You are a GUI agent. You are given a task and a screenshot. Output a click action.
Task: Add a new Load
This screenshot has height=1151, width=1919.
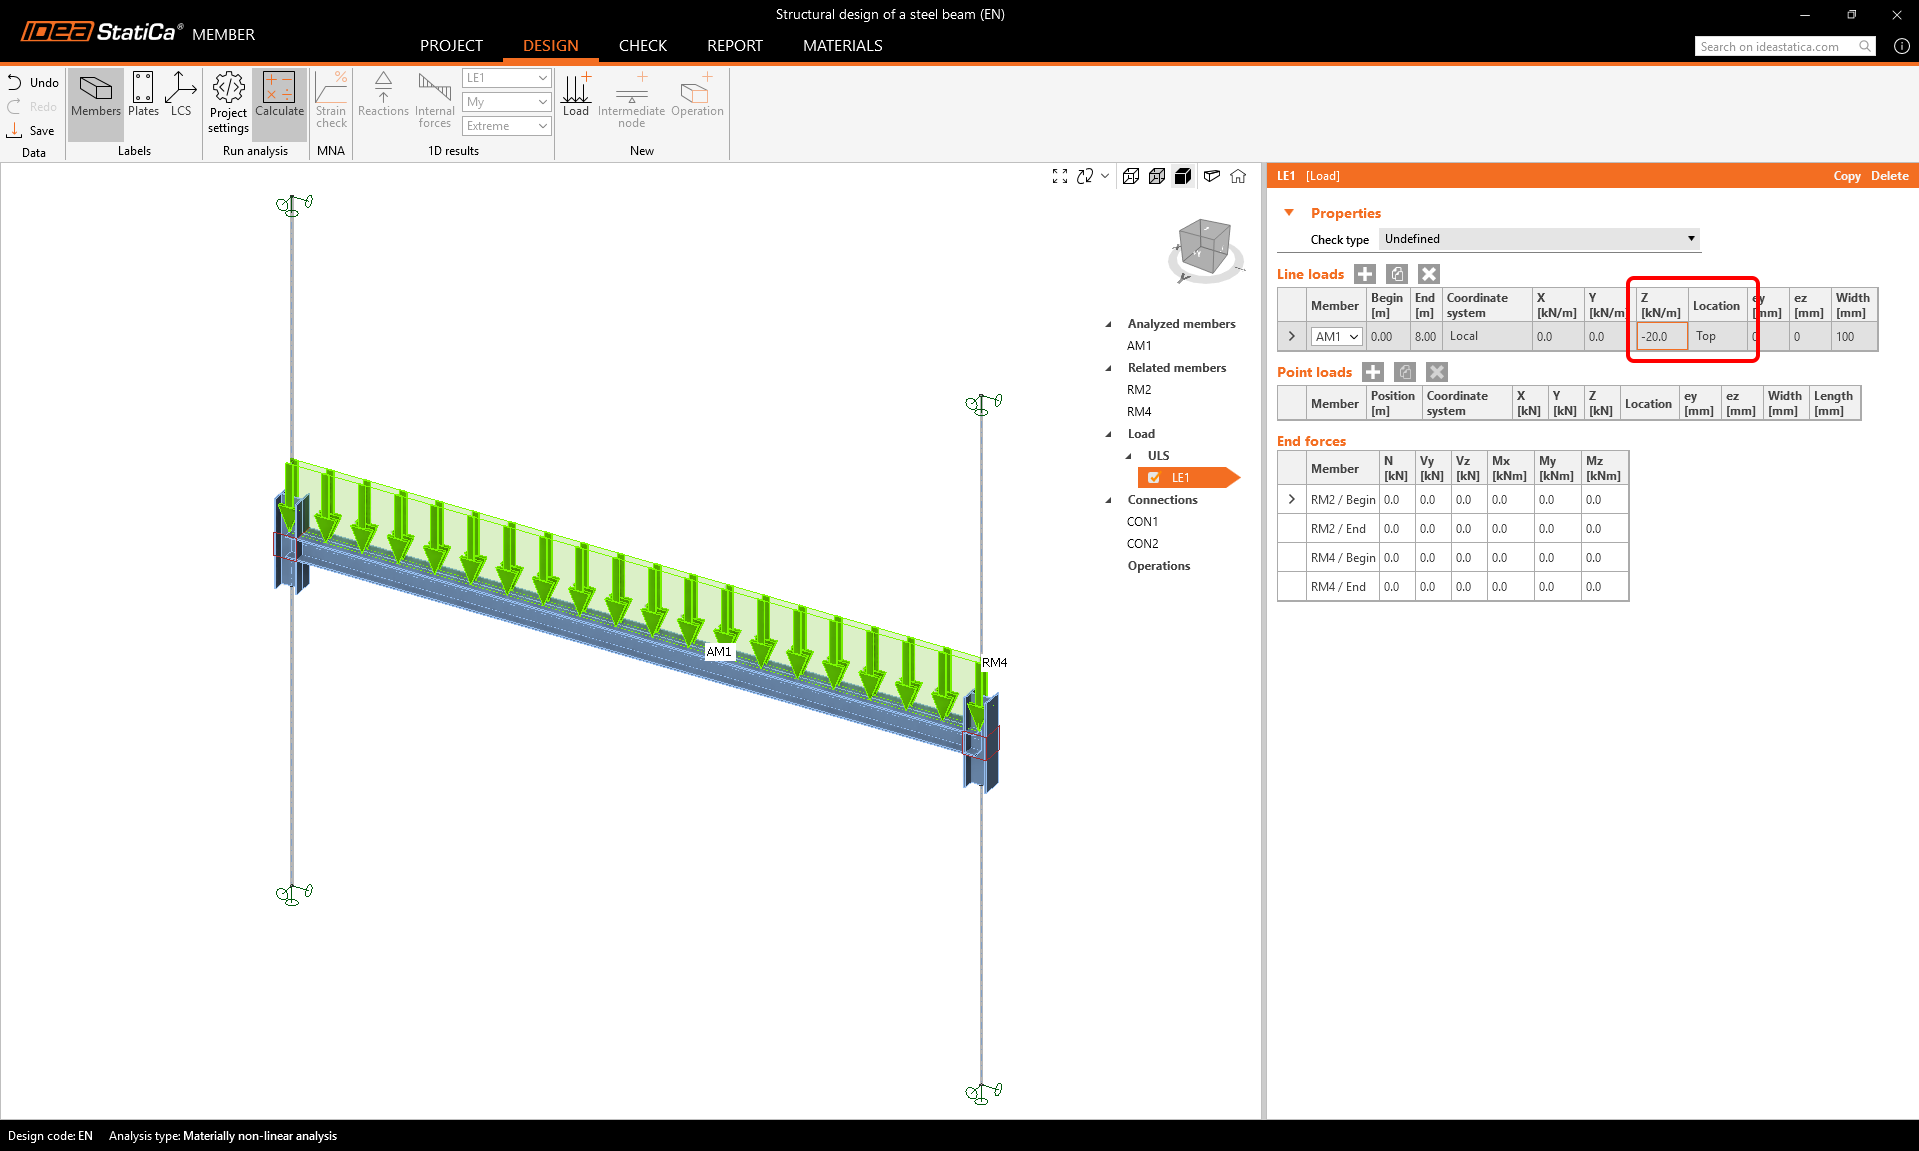(576, 96)
